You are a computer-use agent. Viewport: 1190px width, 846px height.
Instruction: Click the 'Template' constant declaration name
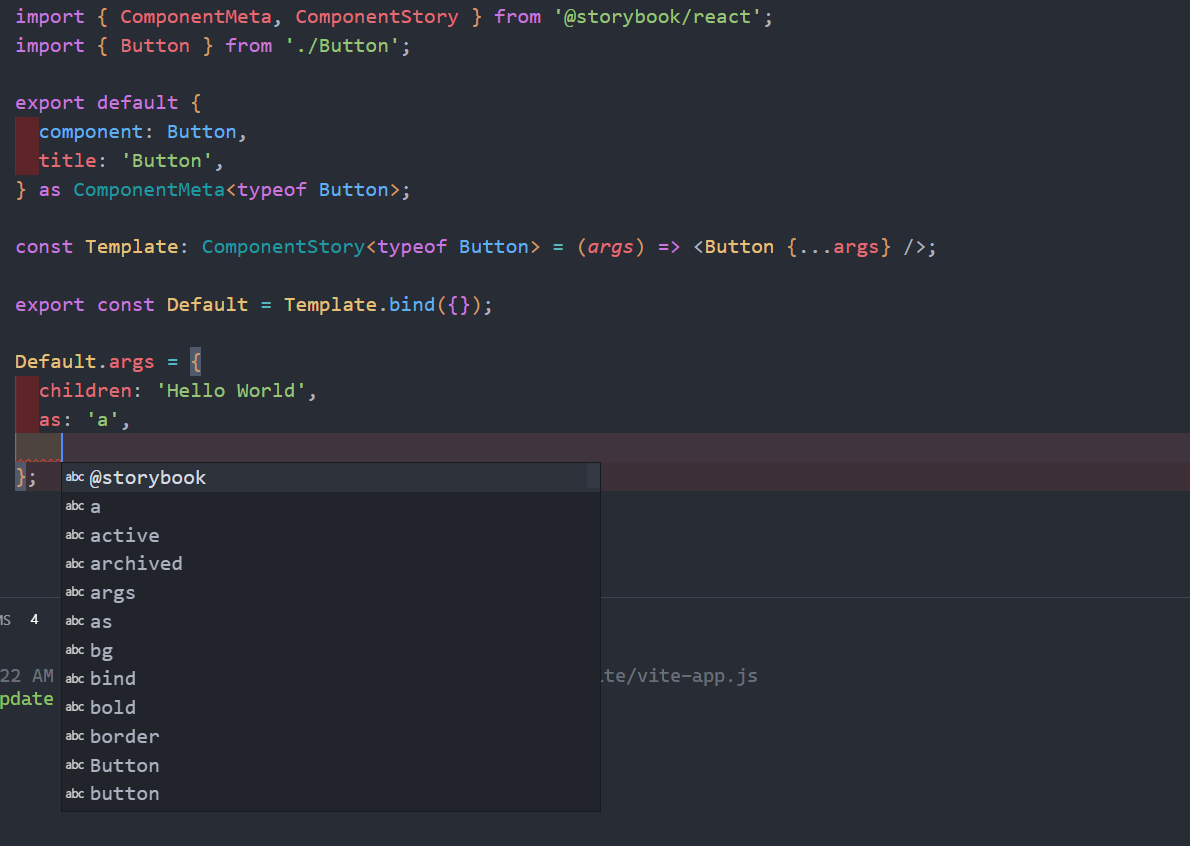(131, 247)
